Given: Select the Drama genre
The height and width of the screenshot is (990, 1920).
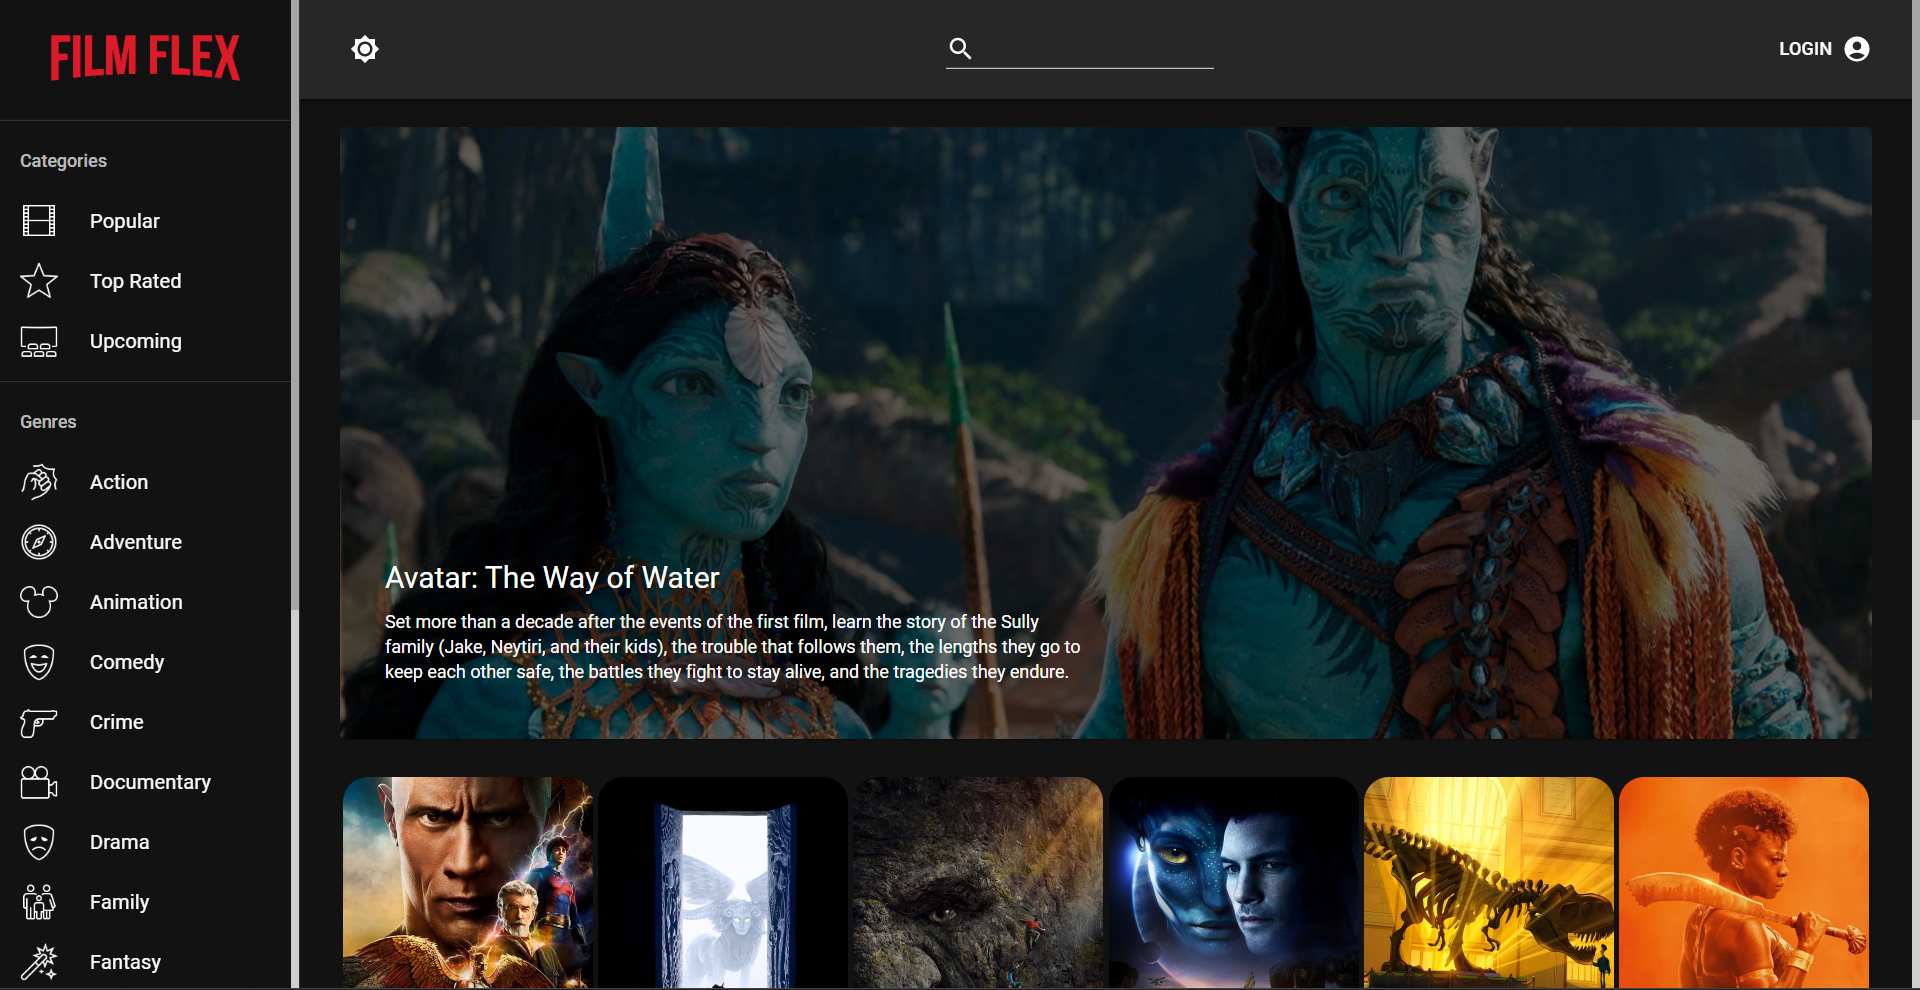Looking at the screenshot, I should (145, 842).
